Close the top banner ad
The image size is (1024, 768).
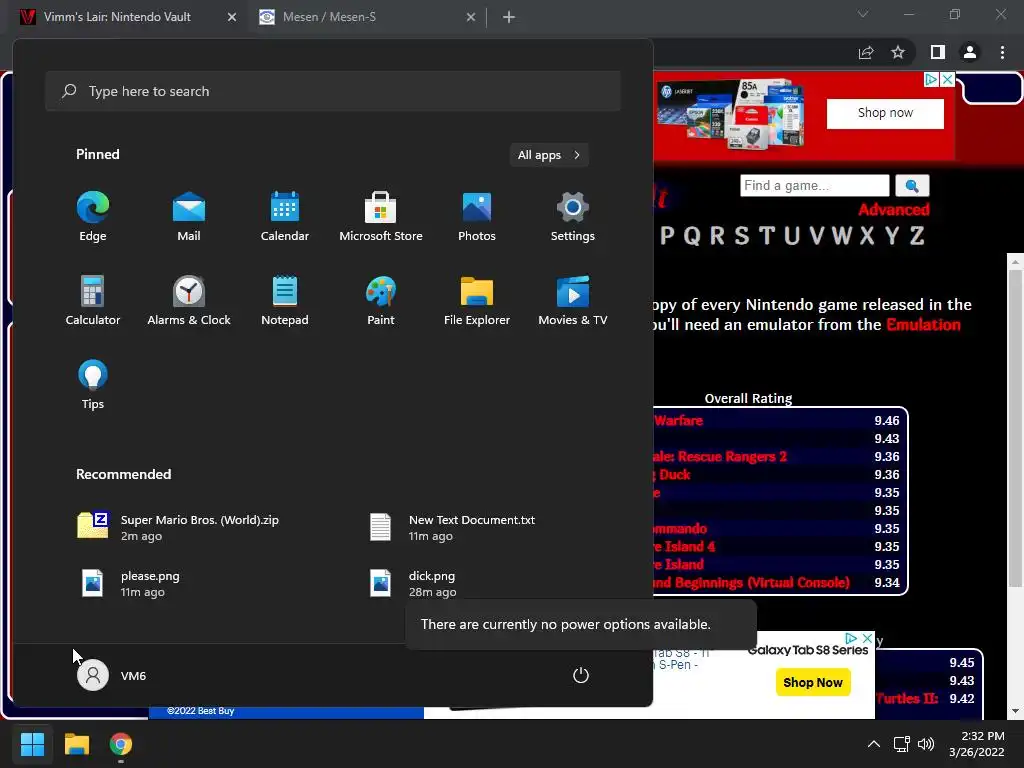(948, 79)
